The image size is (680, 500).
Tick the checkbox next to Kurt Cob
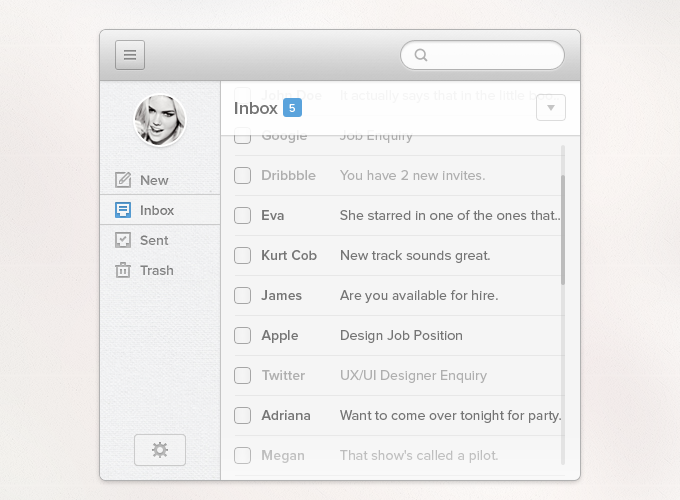tap(242, 255)
